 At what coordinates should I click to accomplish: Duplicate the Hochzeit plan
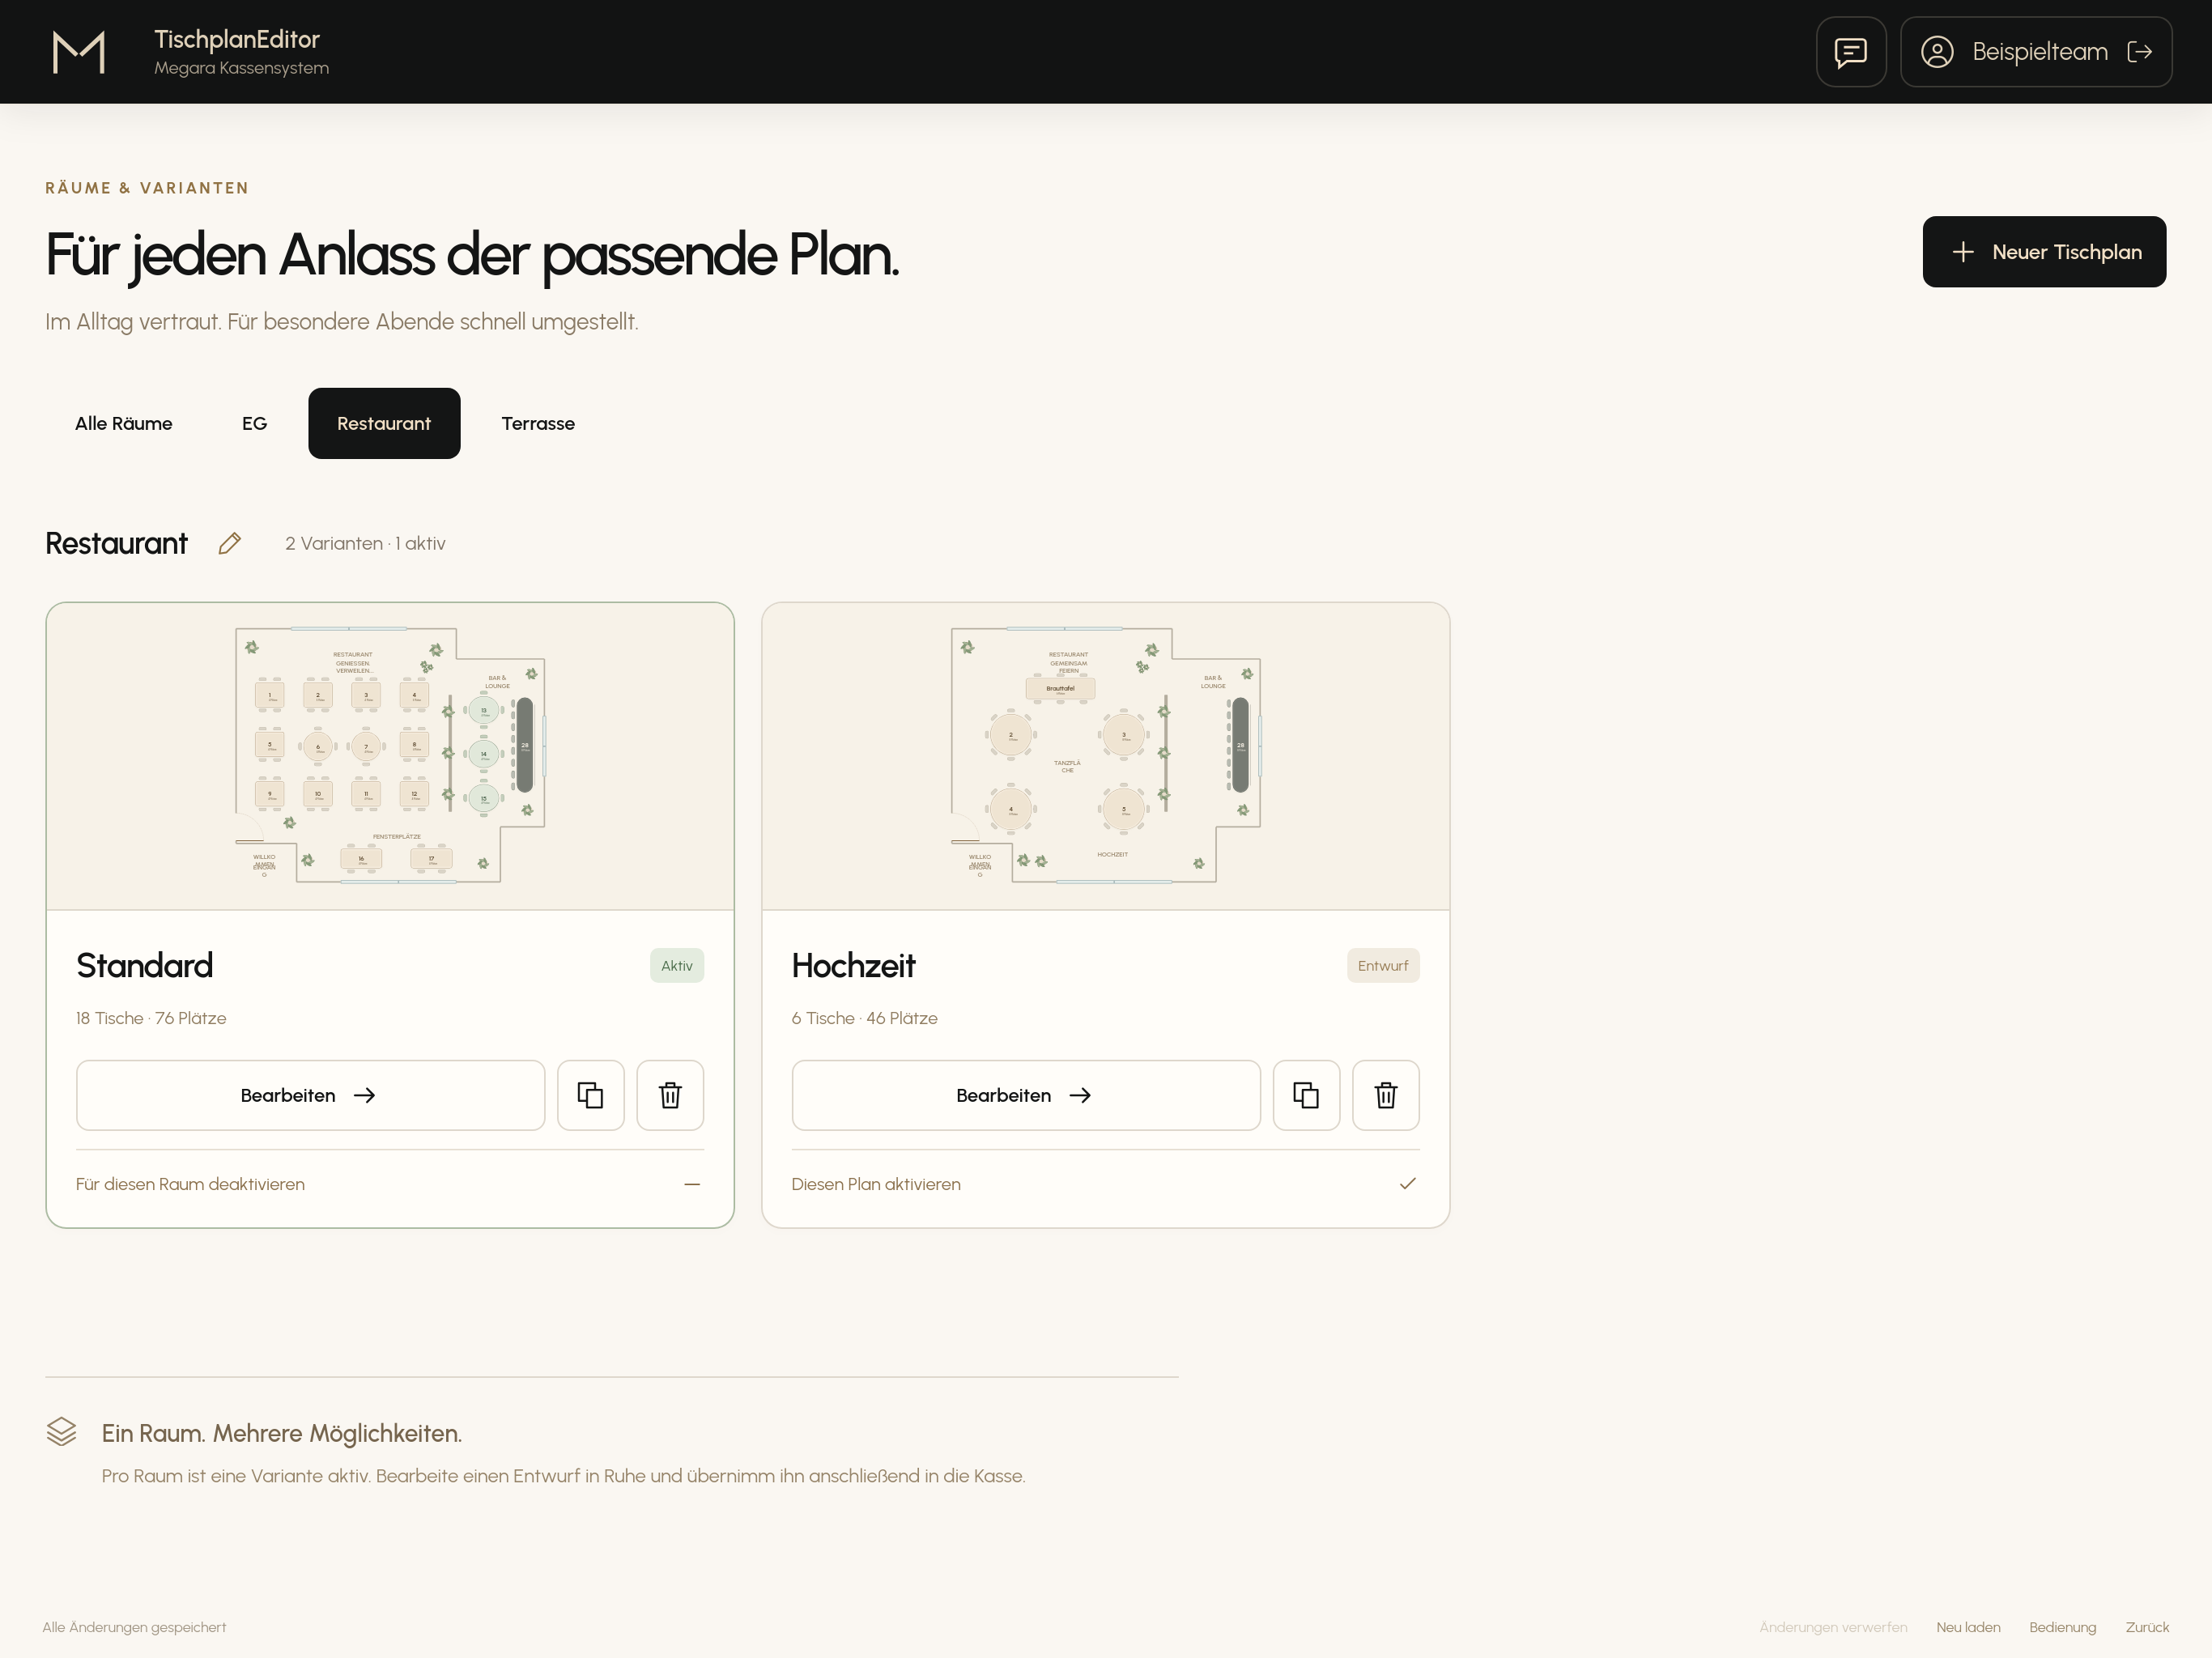(1306, 1095)
